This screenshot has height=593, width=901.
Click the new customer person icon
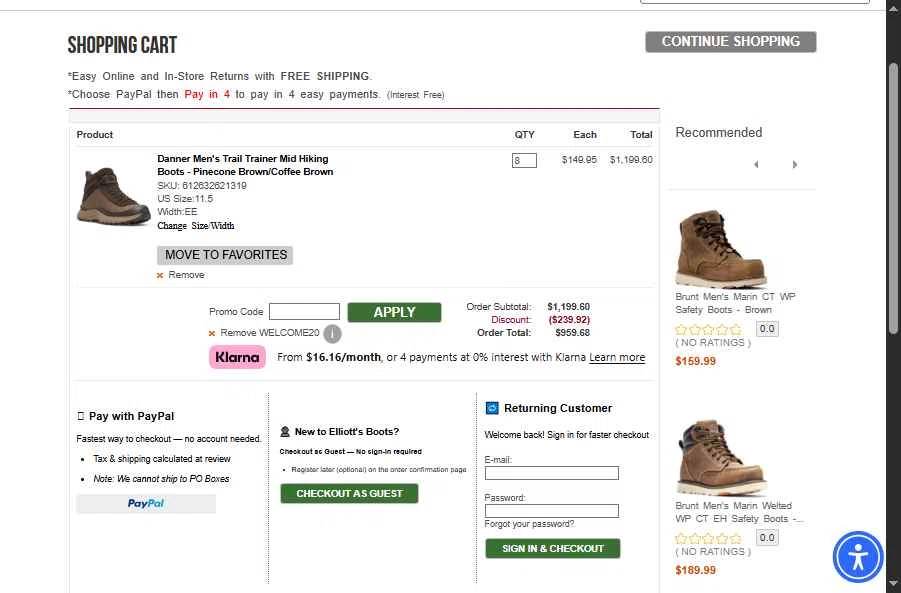[x=284, y=432]
